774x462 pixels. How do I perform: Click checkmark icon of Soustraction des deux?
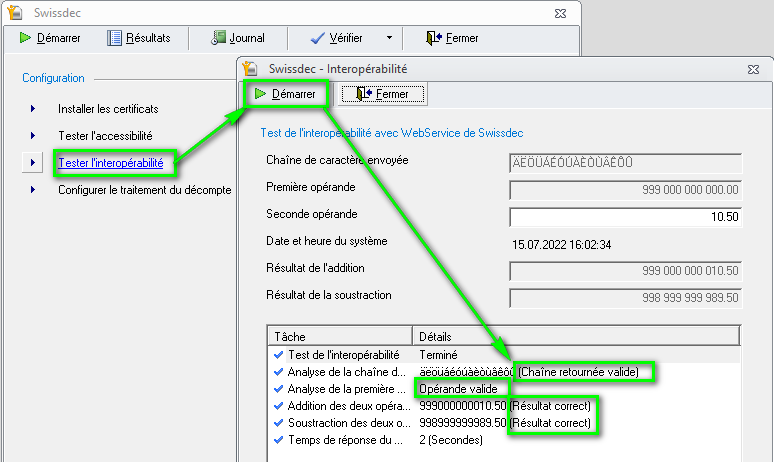278,423
